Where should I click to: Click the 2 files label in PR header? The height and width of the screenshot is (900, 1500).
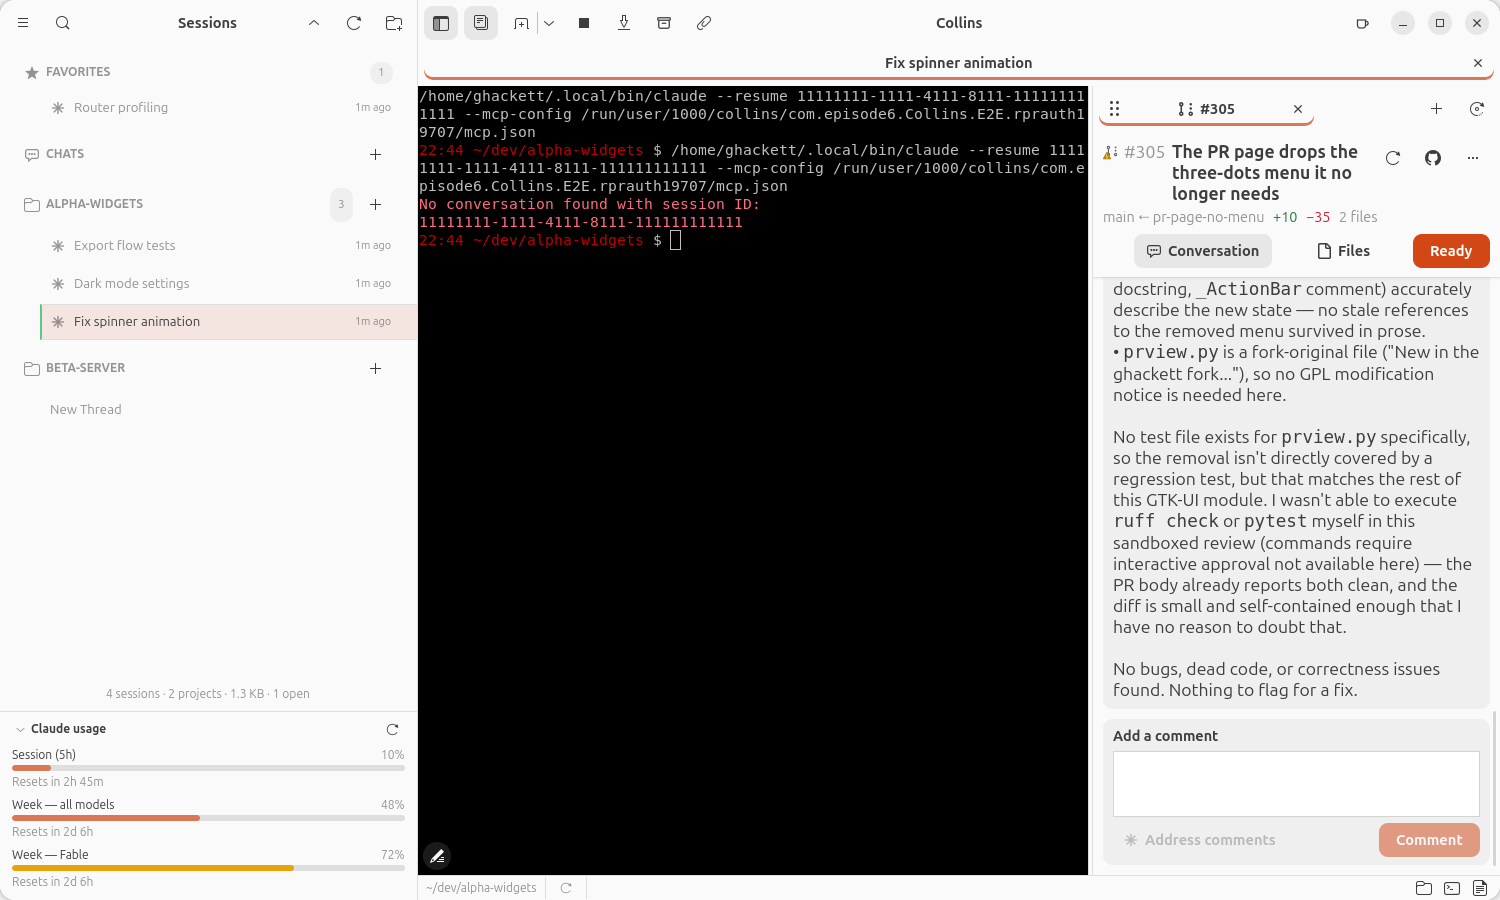(1358, 217)
